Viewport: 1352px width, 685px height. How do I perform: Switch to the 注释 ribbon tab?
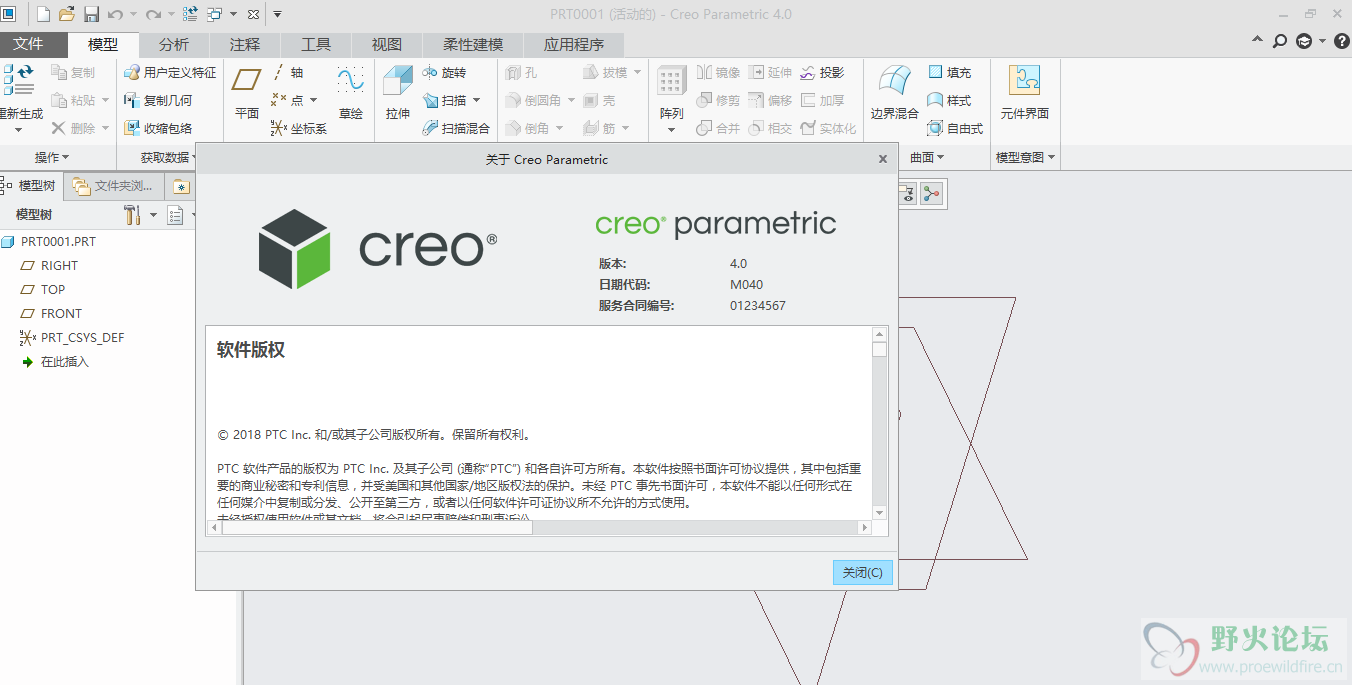(x=244, y=45)
